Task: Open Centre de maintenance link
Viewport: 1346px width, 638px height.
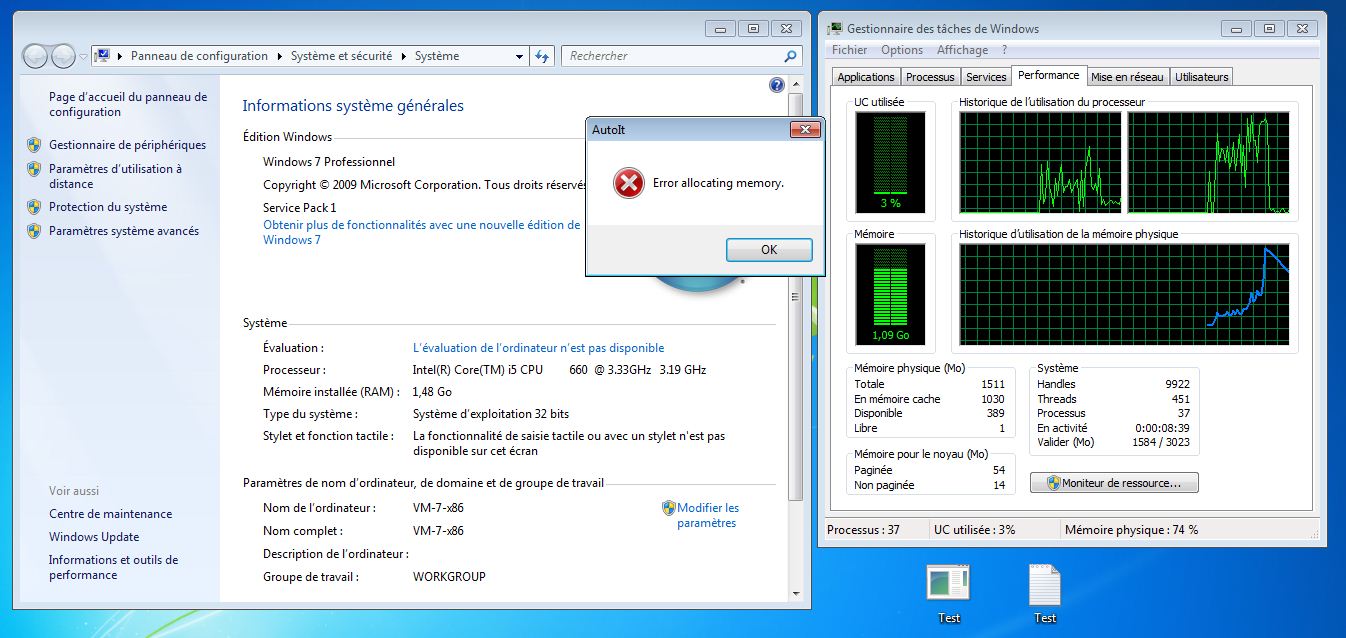Action: 110,514
